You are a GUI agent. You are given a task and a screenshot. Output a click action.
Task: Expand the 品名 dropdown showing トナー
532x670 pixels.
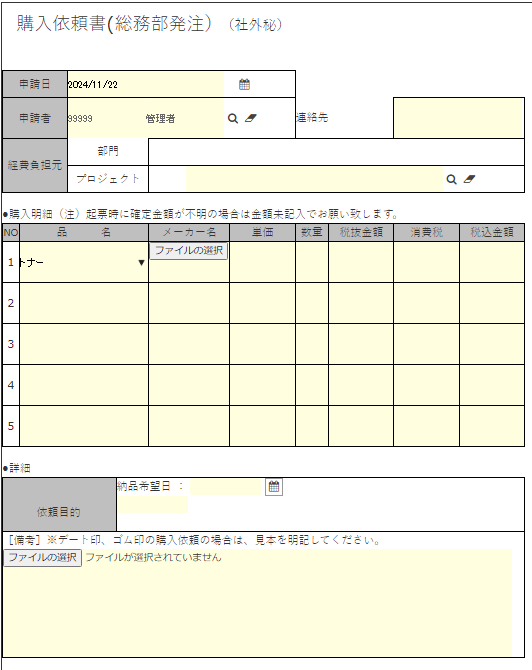coord(141,262)
